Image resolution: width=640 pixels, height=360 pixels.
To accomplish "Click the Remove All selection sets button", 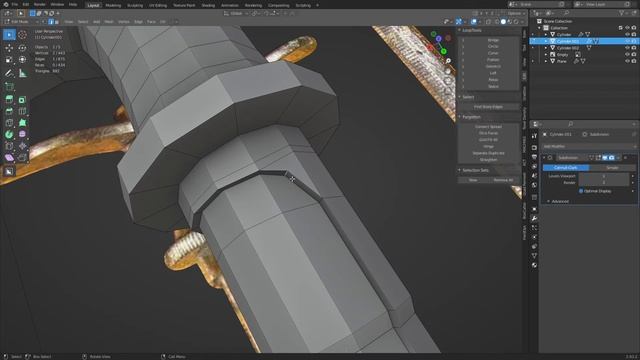I will (504, 180).
